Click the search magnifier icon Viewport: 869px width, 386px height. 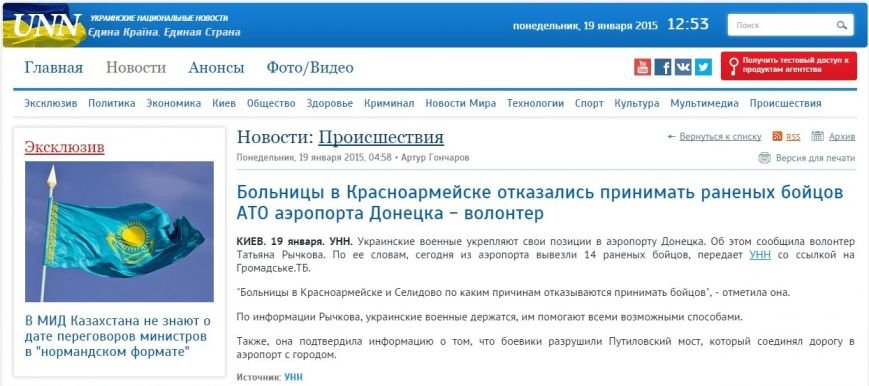point(841,25)
